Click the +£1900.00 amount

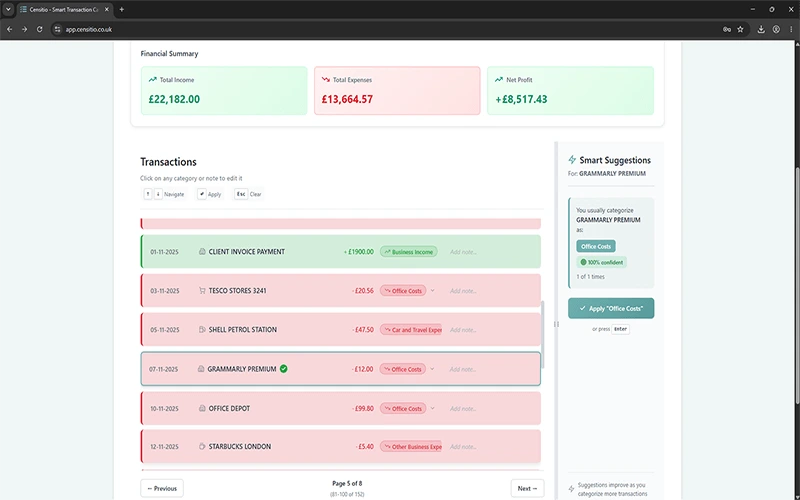(359, 252)
